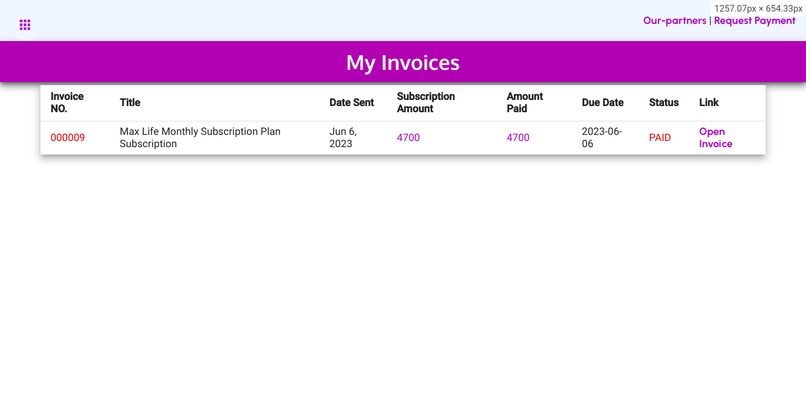Screen dimensions: 806x420
Task: Click the 2023-06-06 due date
Action: click(x=601, y=138)
